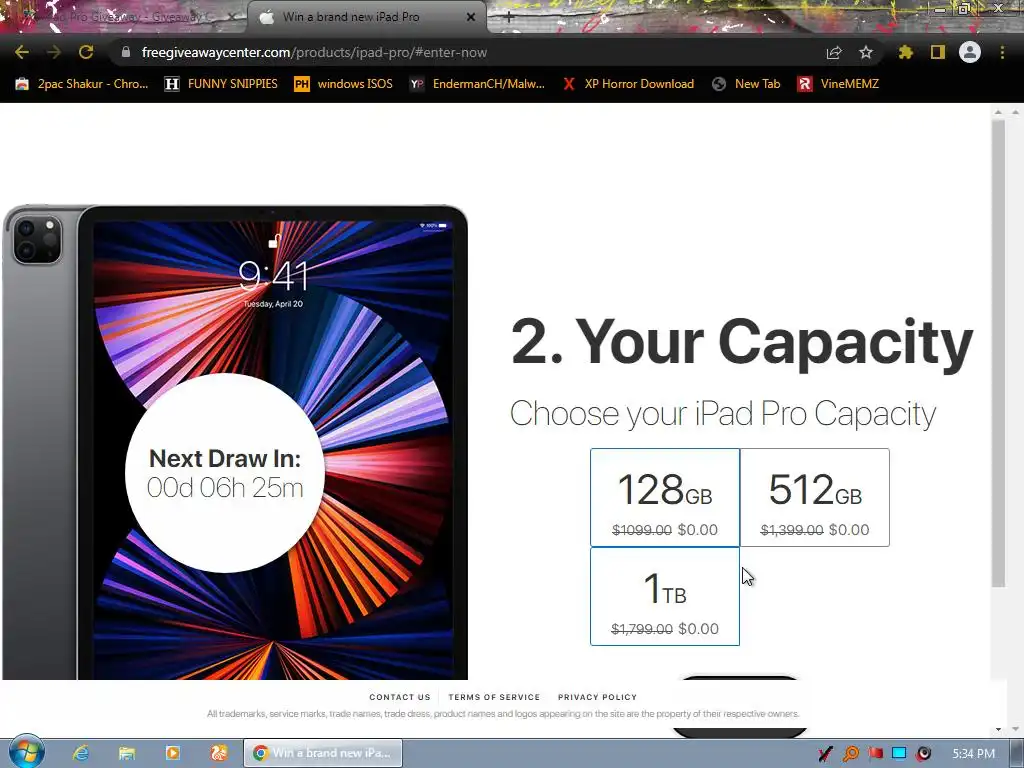
Task: Click the red checkmark tray icon
Action: click(825, 754)
